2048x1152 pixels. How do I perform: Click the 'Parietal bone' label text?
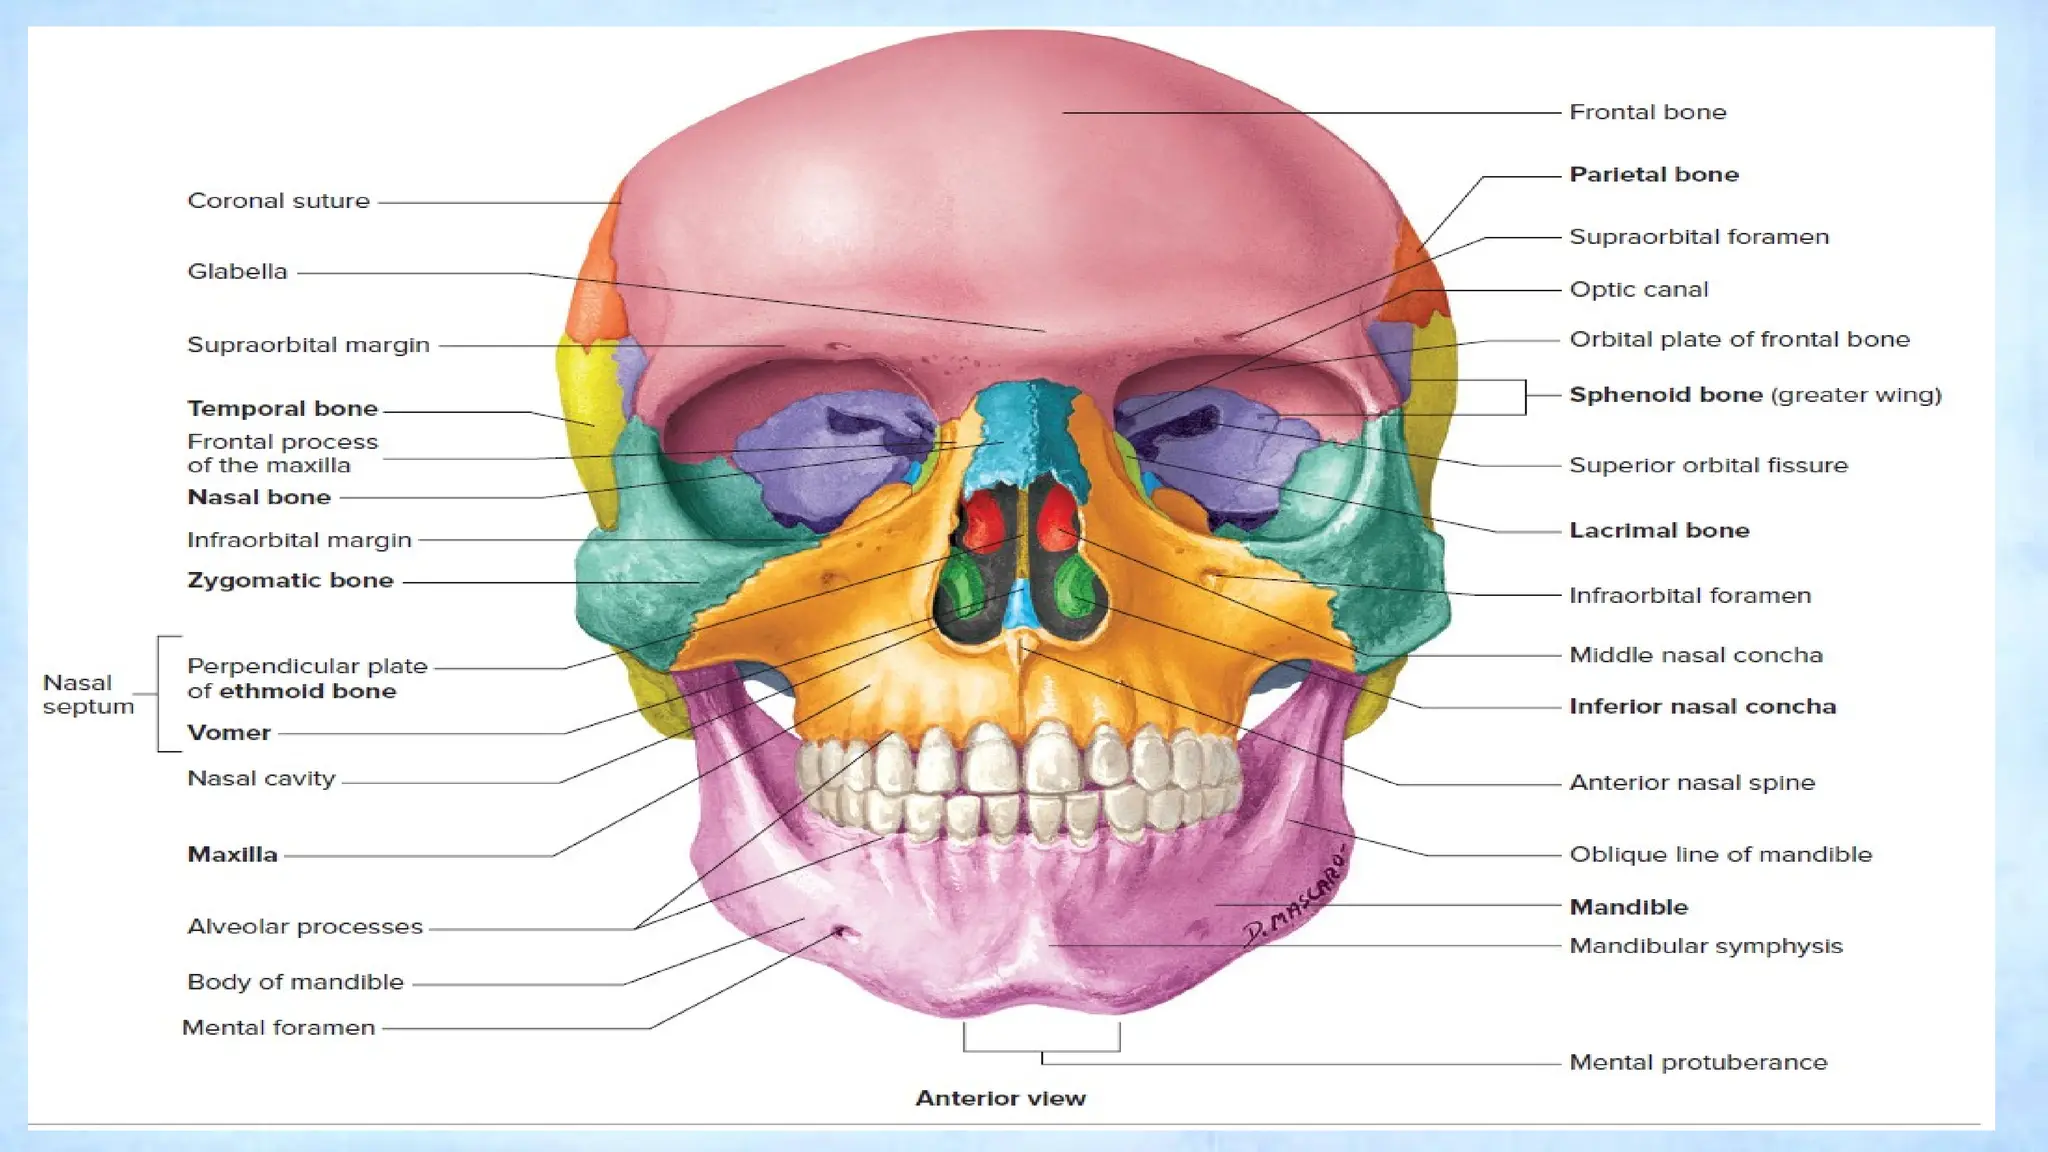click(x=1653, y=175)
